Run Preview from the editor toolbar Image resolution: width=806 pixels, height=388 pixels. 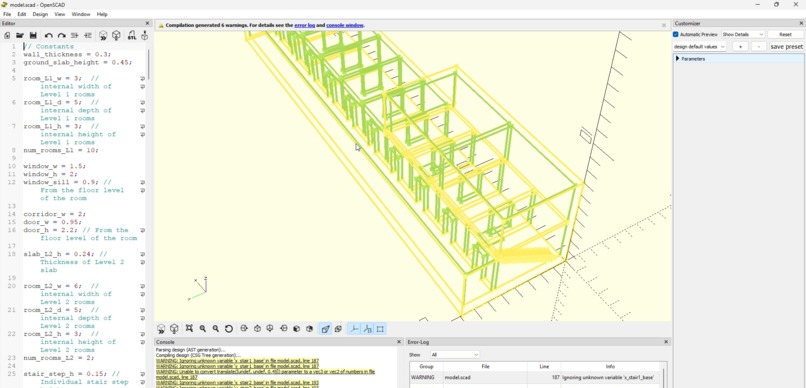103,35
